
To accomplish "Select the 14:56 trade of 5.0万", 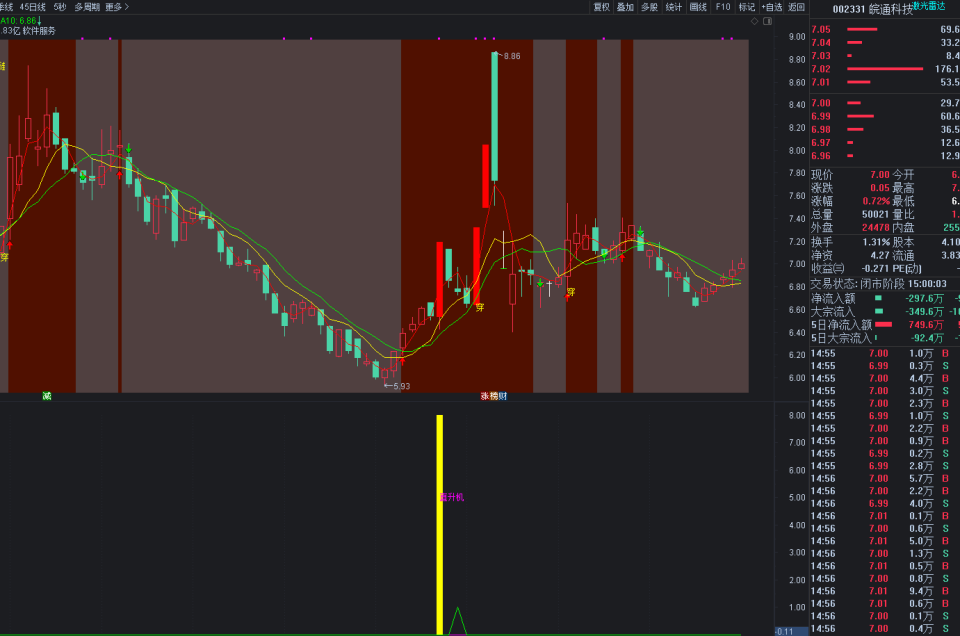I will point(885,541).
